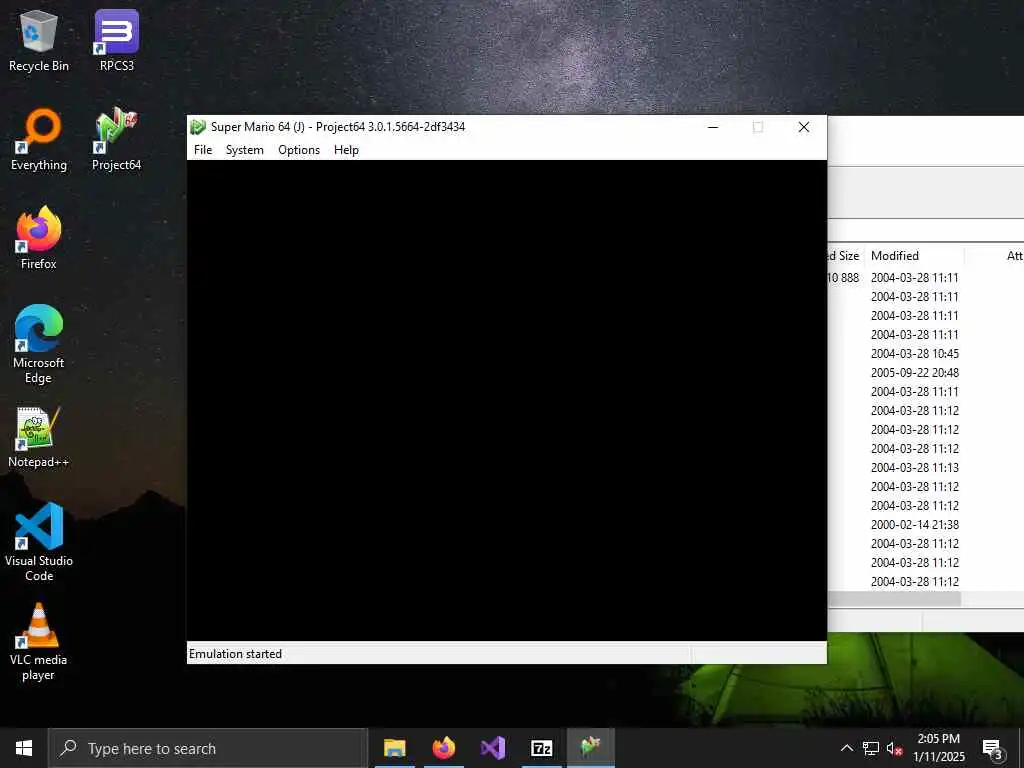Open Firefox from the taskbar

click(x=443, y=748)
